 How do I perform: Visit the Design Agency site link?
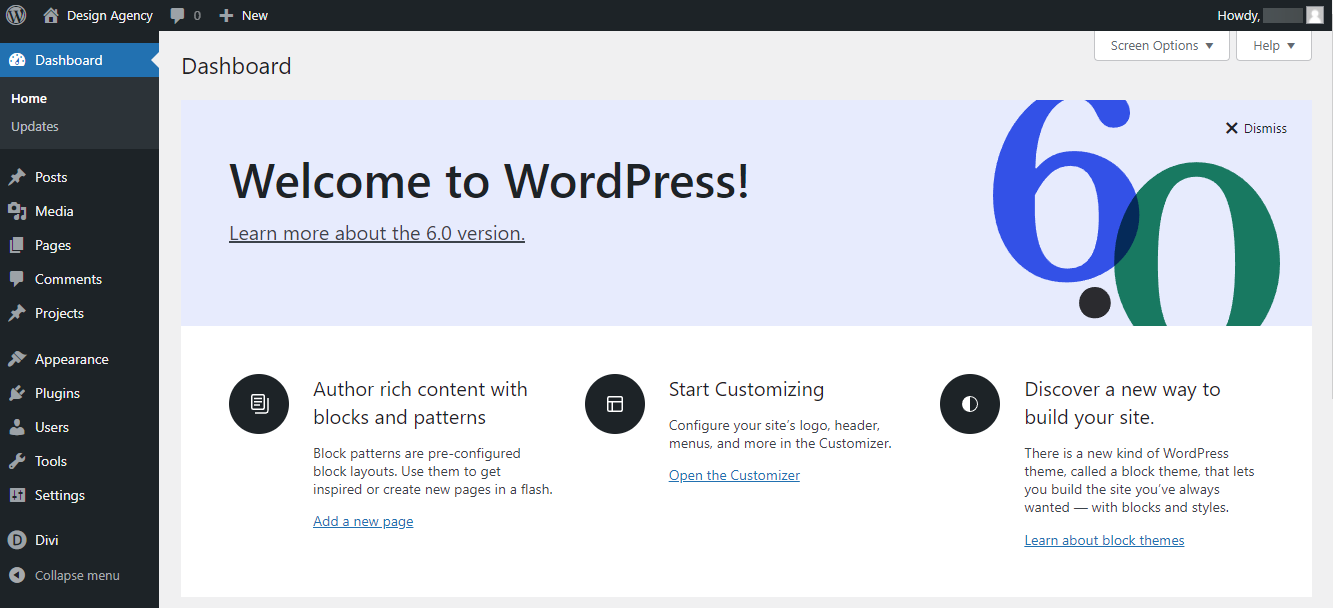click(110, 15)
